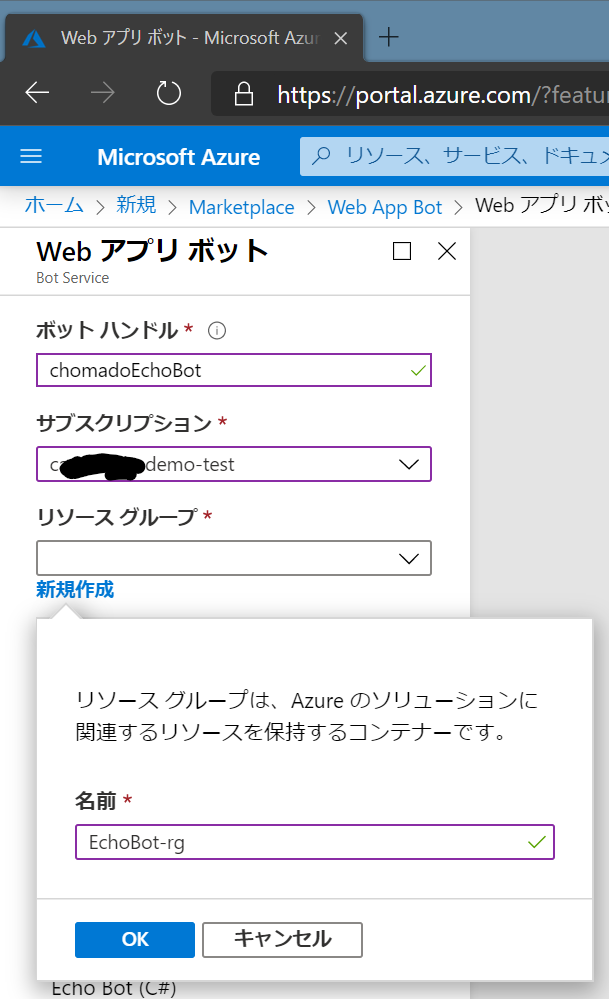Click the Web アプリ ボット blade title
The width and height of the screenshot is (609, 999).
point(152,251)
